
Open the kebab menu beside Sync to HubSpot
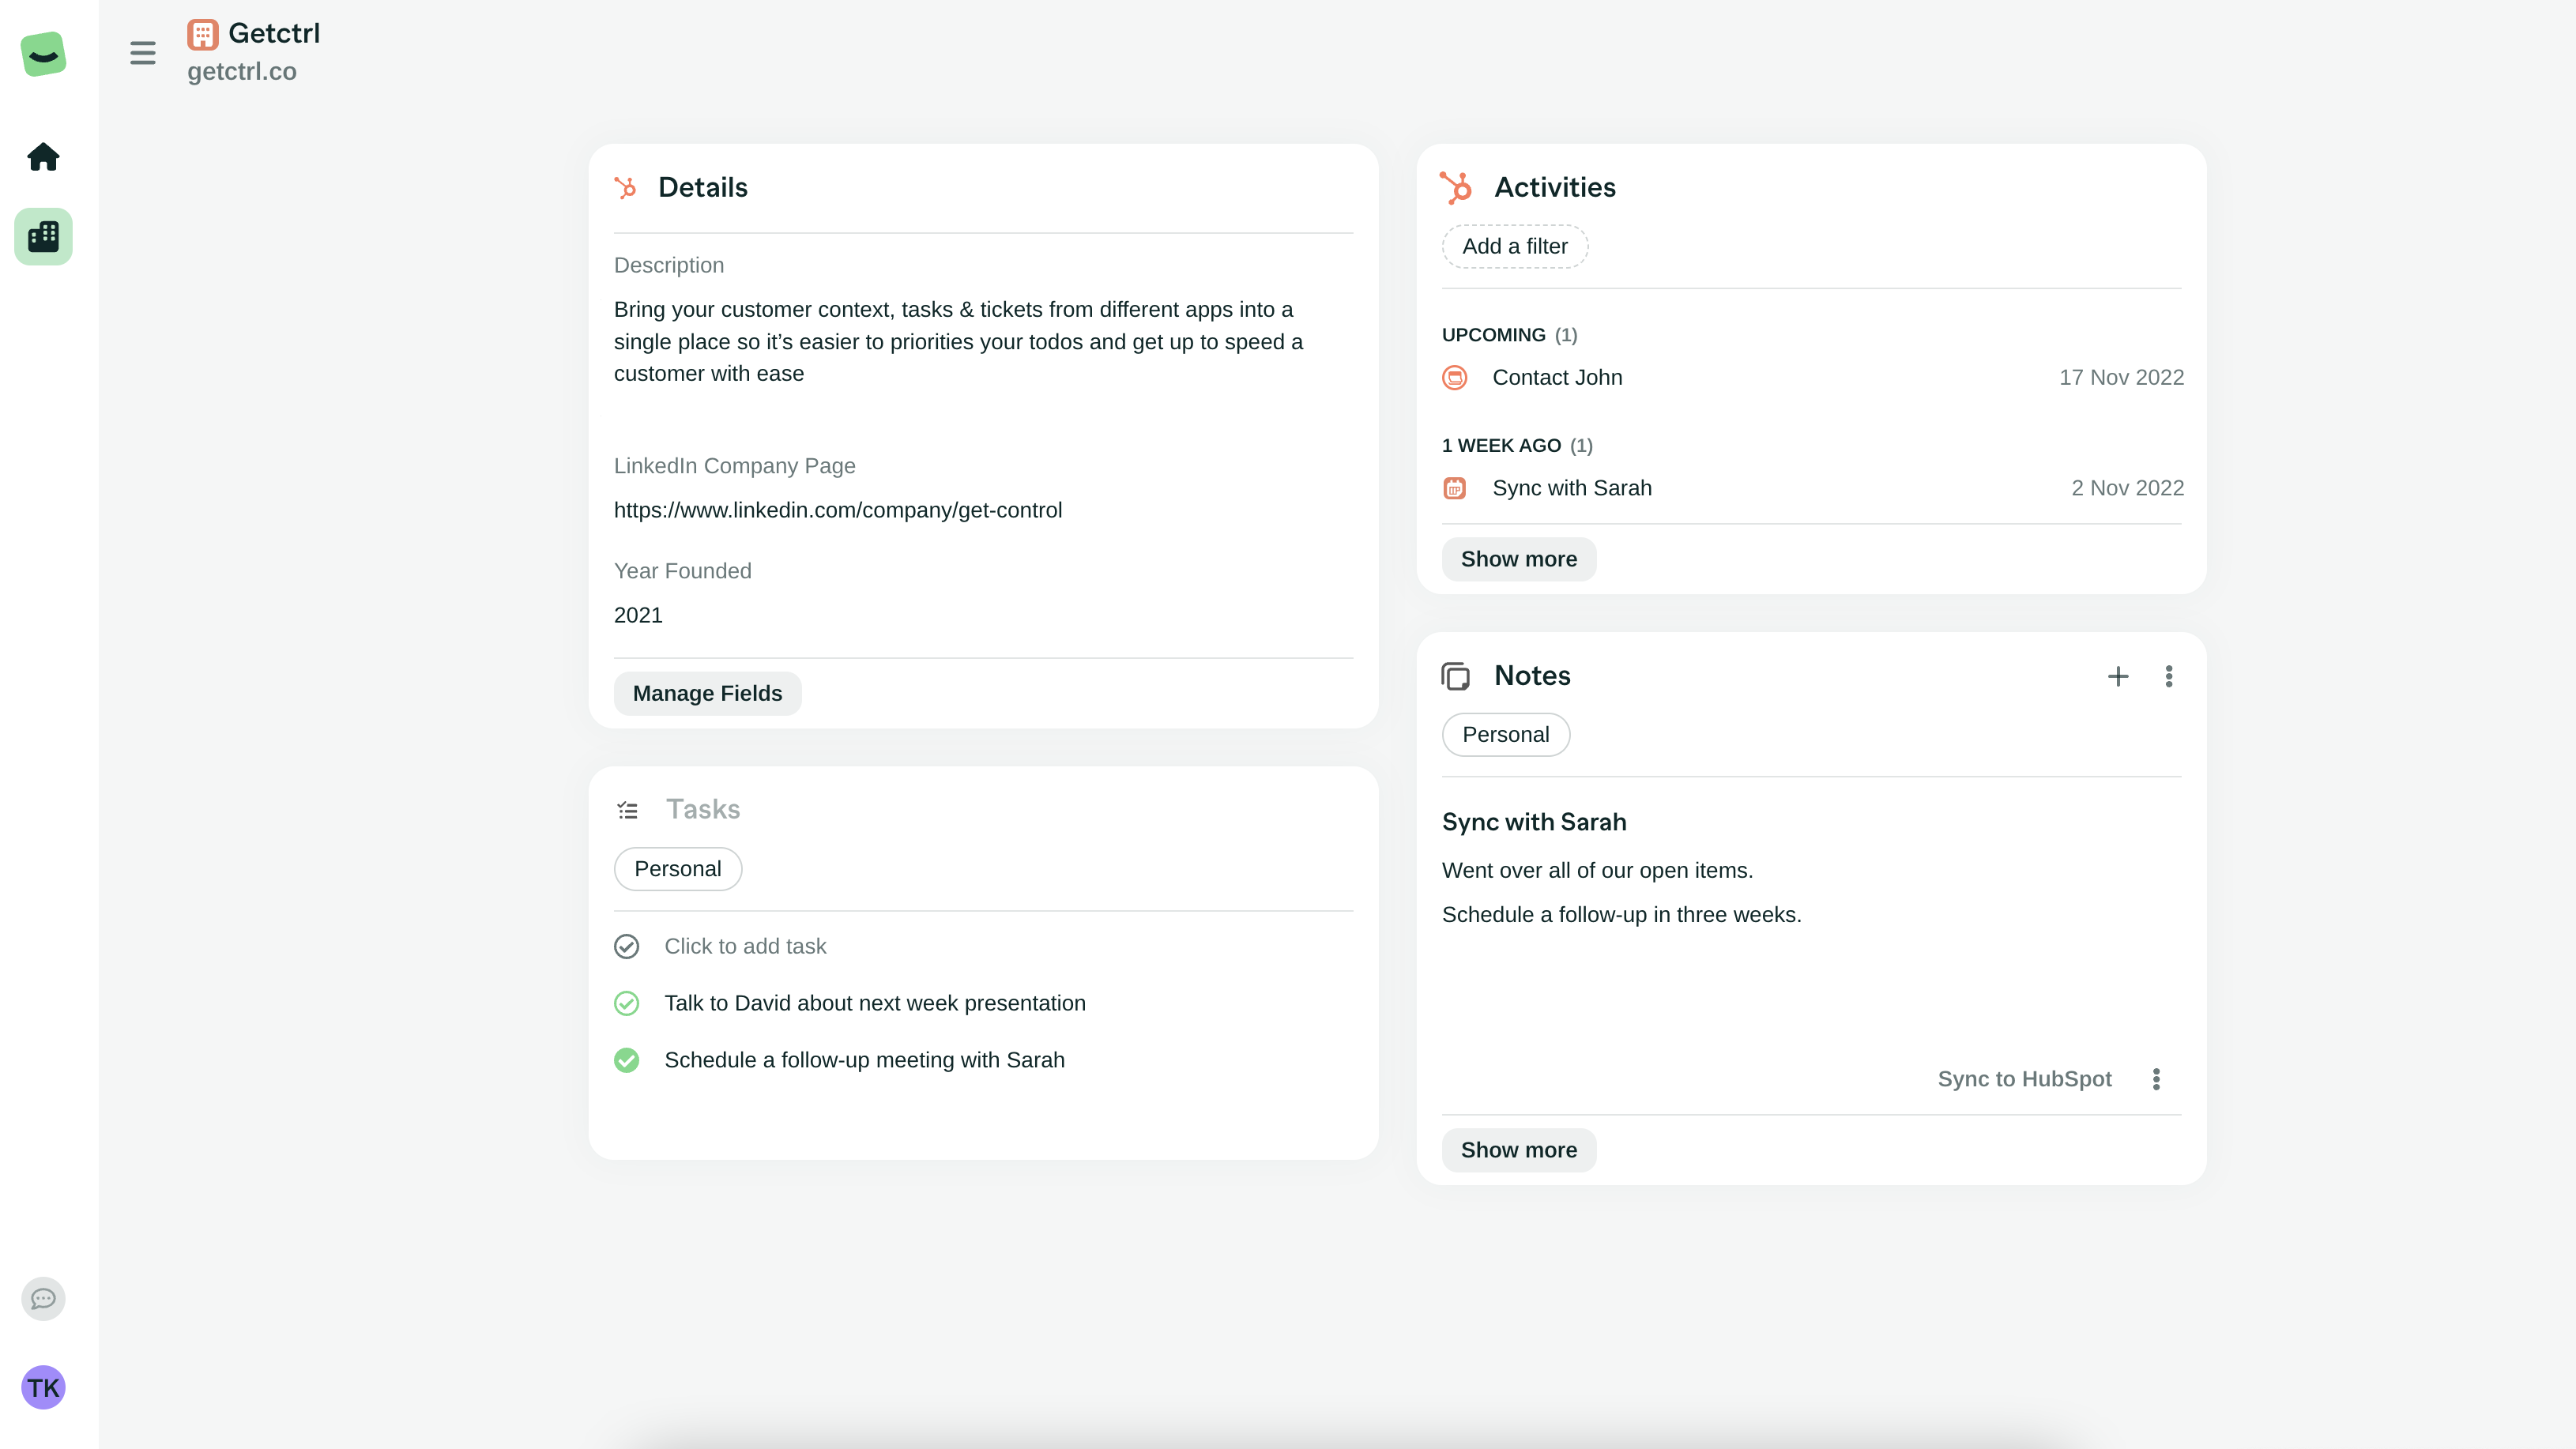(2157, 1079)
